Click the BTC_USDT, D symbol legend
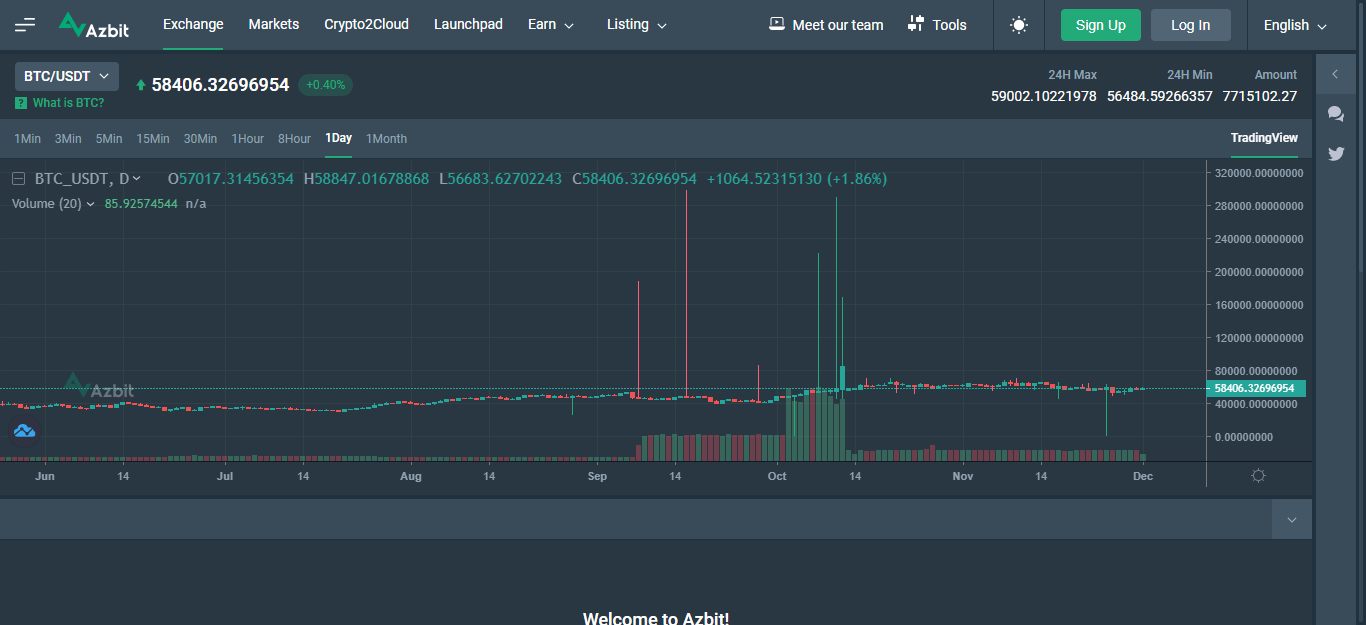 82,179
